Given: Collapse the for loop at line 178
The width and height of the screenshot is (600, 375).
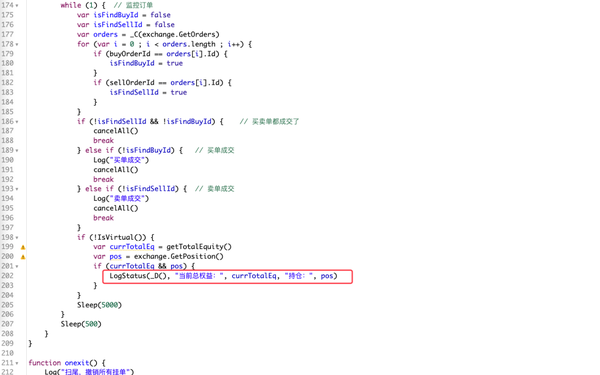Looking at the screenshot, I should tap(17, 44).
